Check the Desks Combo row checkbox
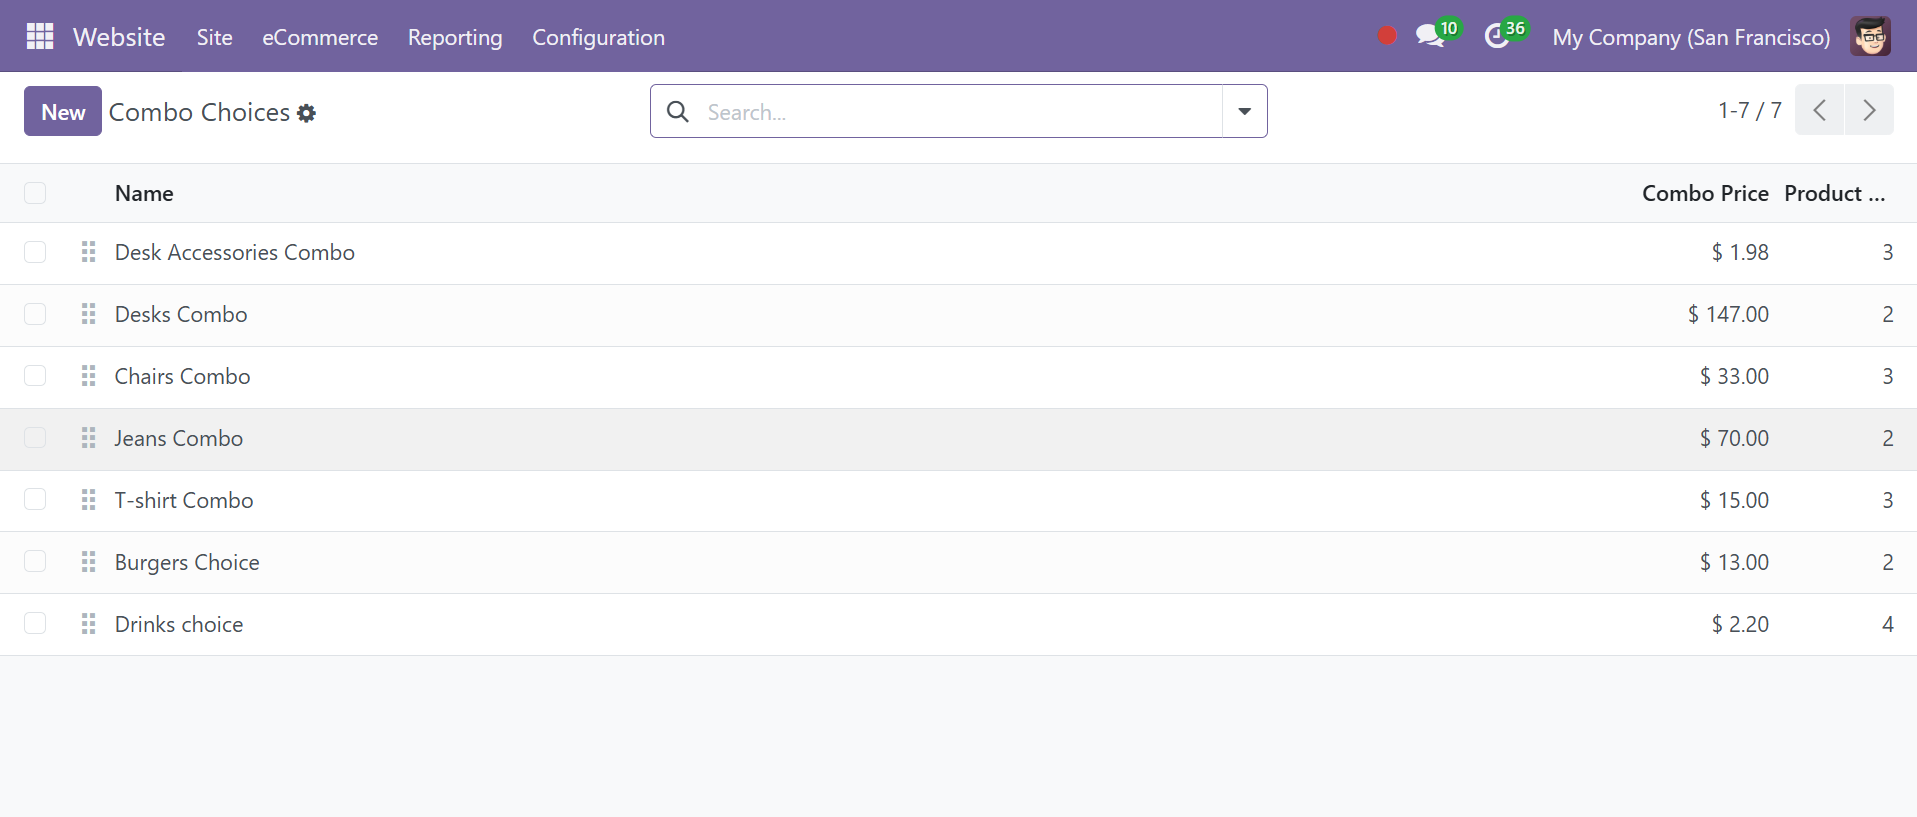1917x817 pixels. [35, 314]
